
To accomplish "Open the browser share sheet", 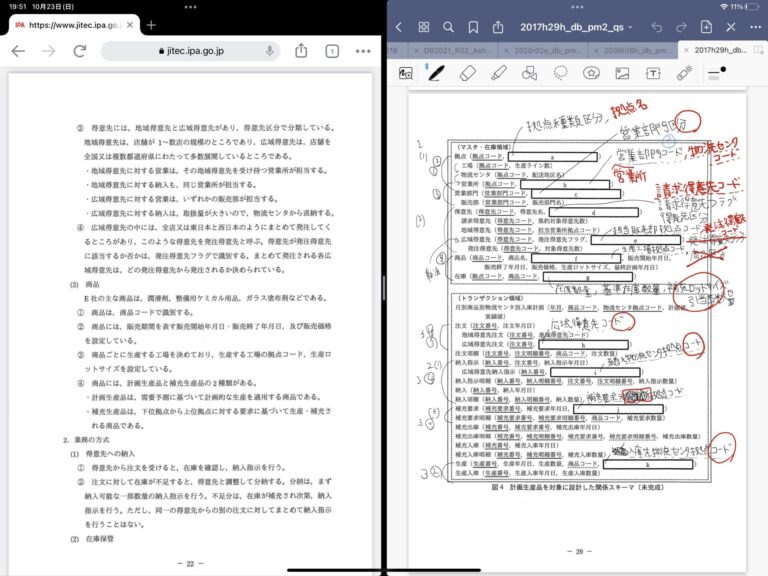I will tap(301, 50).
